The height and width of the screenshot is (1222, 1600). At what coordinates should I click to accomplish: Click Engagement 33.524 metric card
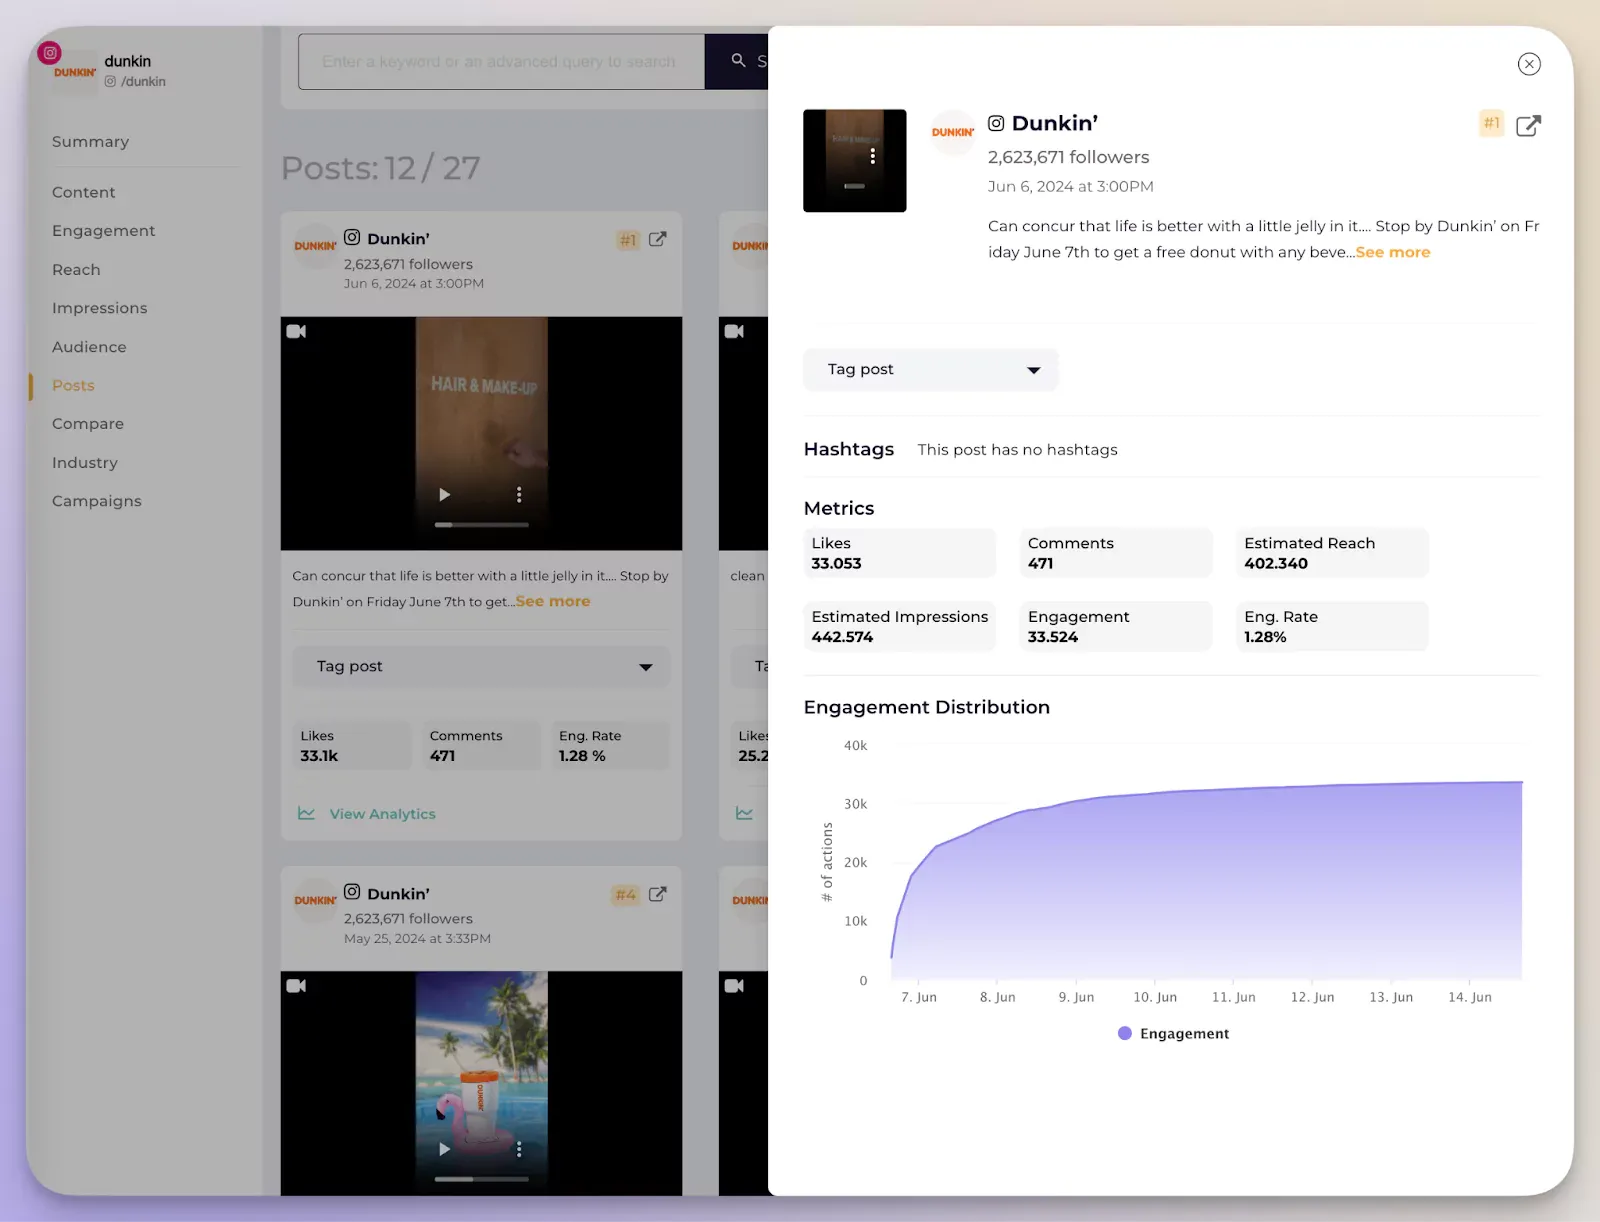[x=1115, y=626]
